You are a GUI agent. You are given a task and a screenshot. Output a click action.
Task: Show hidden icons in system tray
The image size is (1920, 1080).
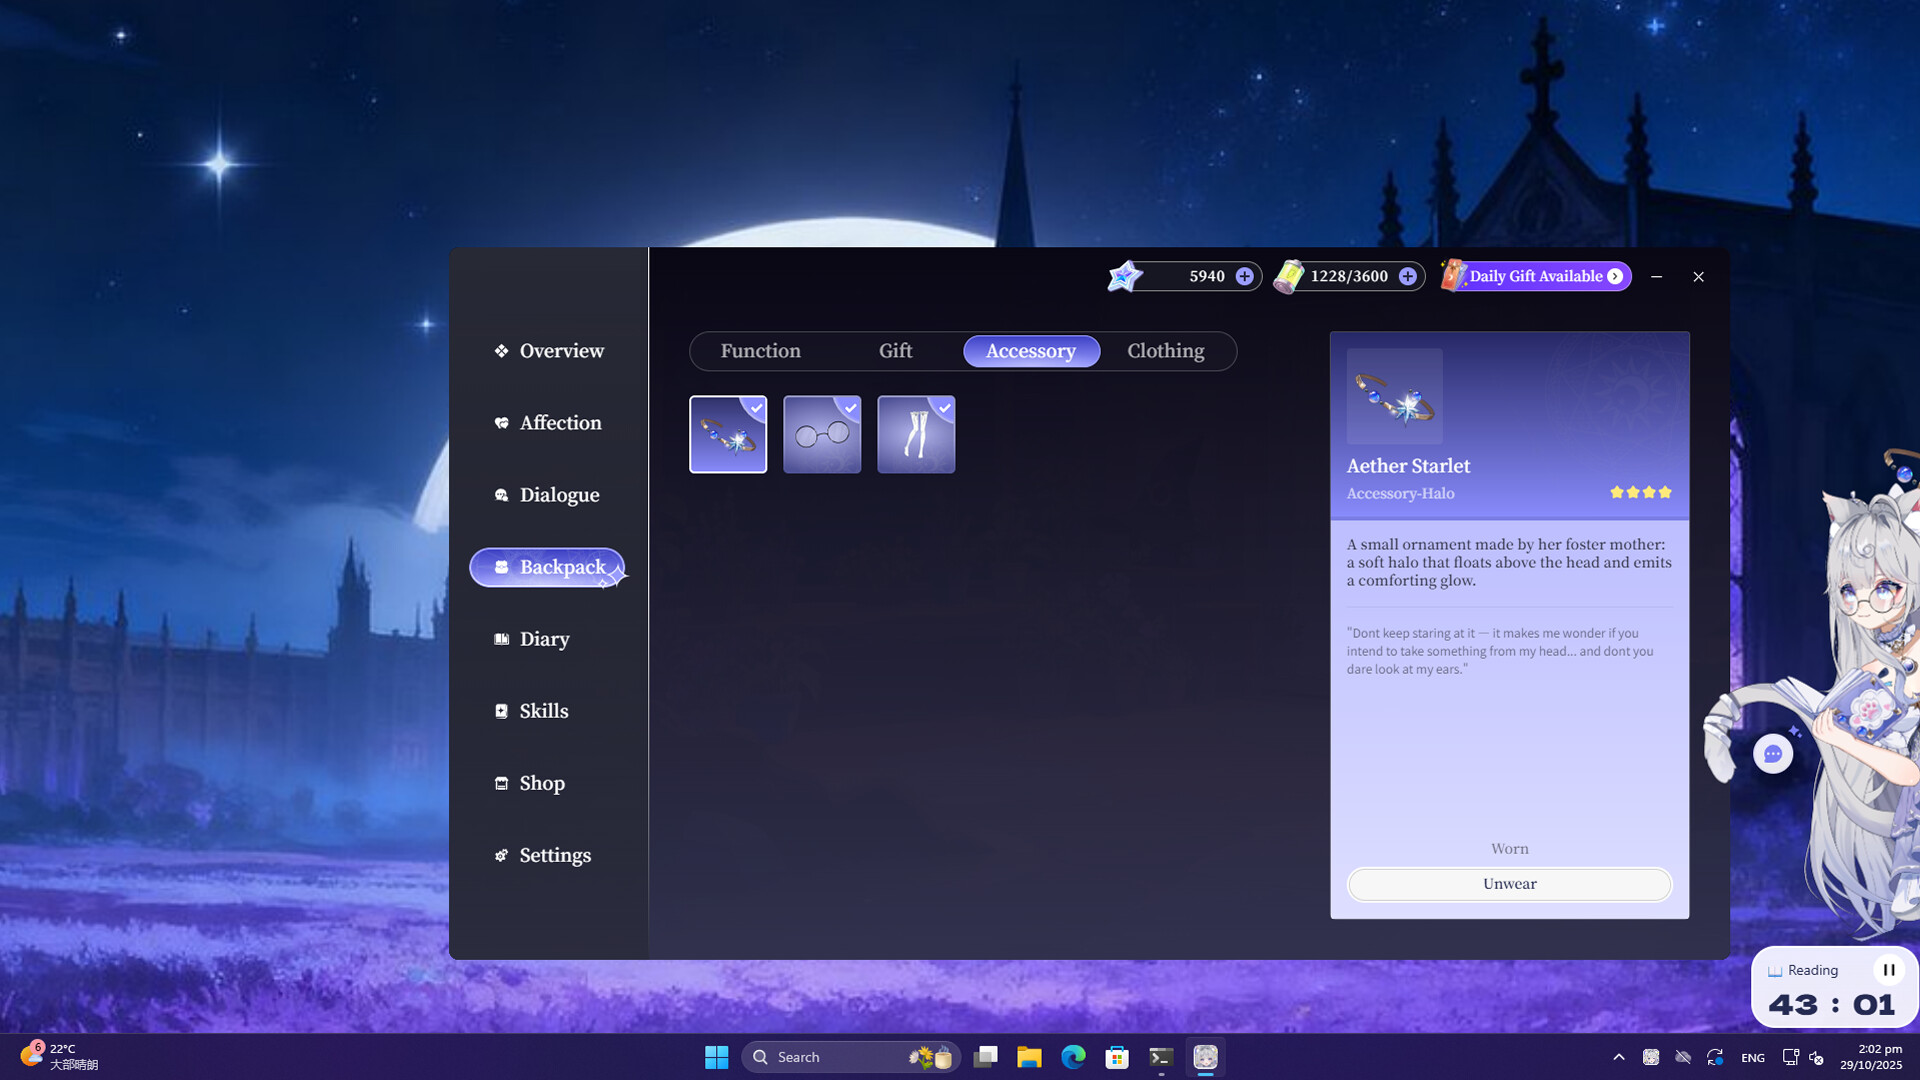coord(1619,1057)
